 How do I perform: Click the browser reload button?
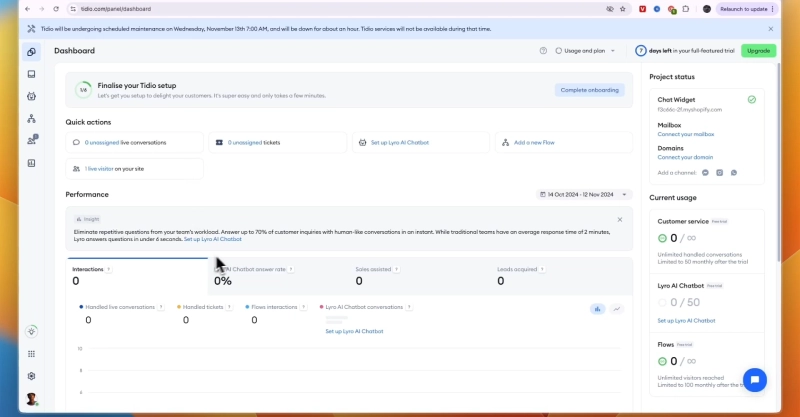tap(56, 9)
